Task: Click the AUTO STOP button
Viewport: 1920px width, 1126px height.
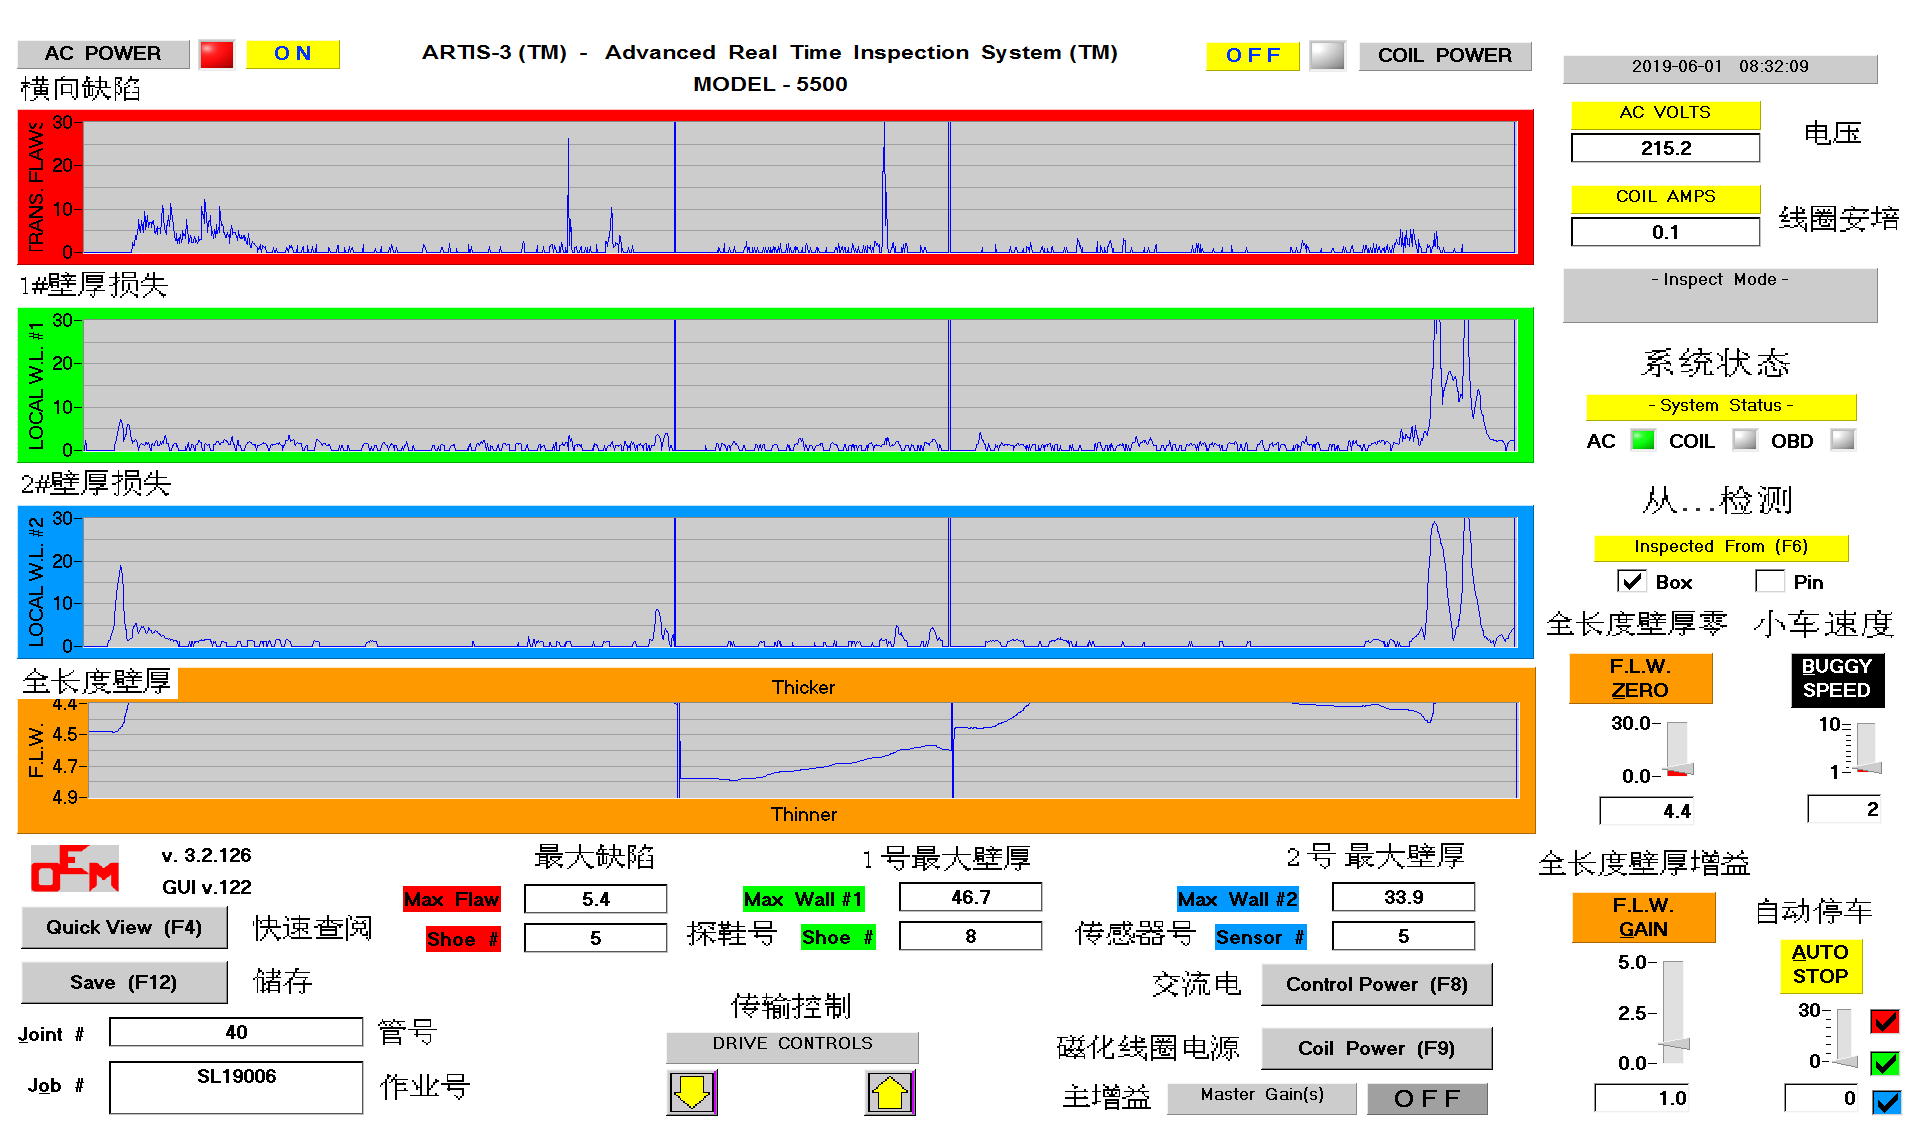Action: [1820, 966]
